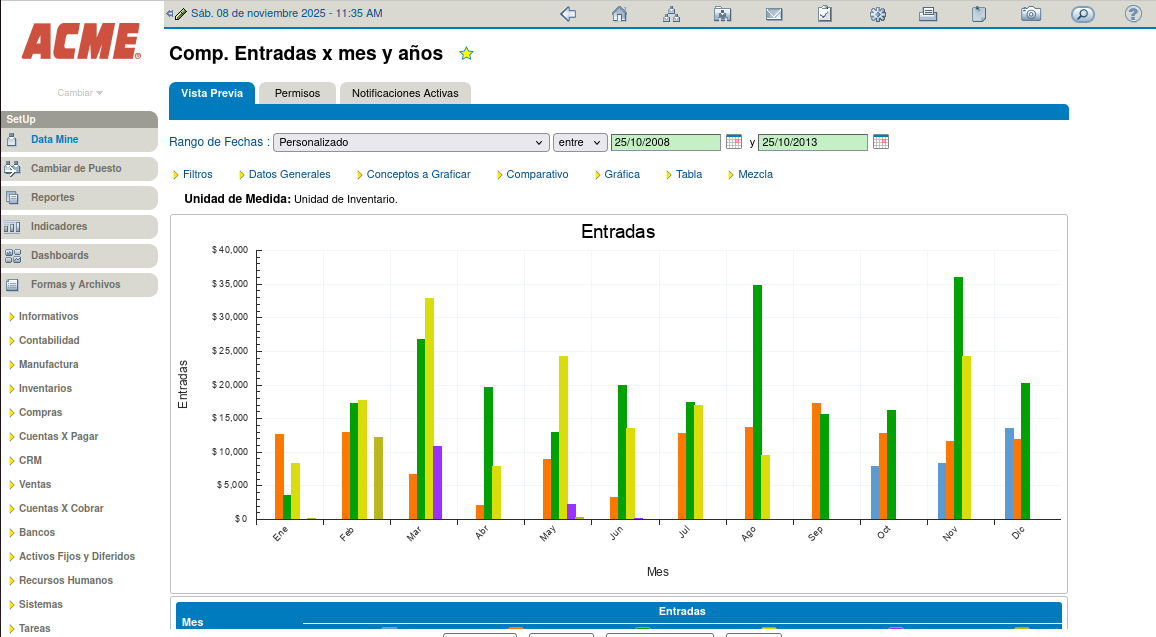Open the entre comparison dropdown

pos(580,142)
